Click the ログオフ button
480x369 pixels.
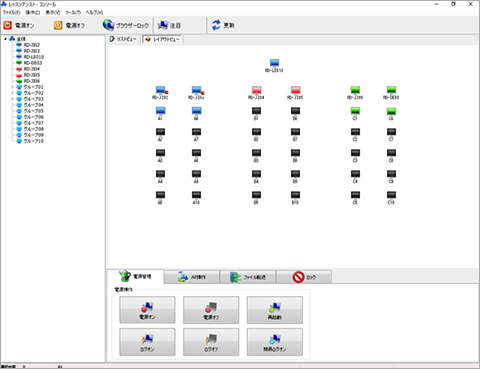pyautogui.click(x=211, y=342)
